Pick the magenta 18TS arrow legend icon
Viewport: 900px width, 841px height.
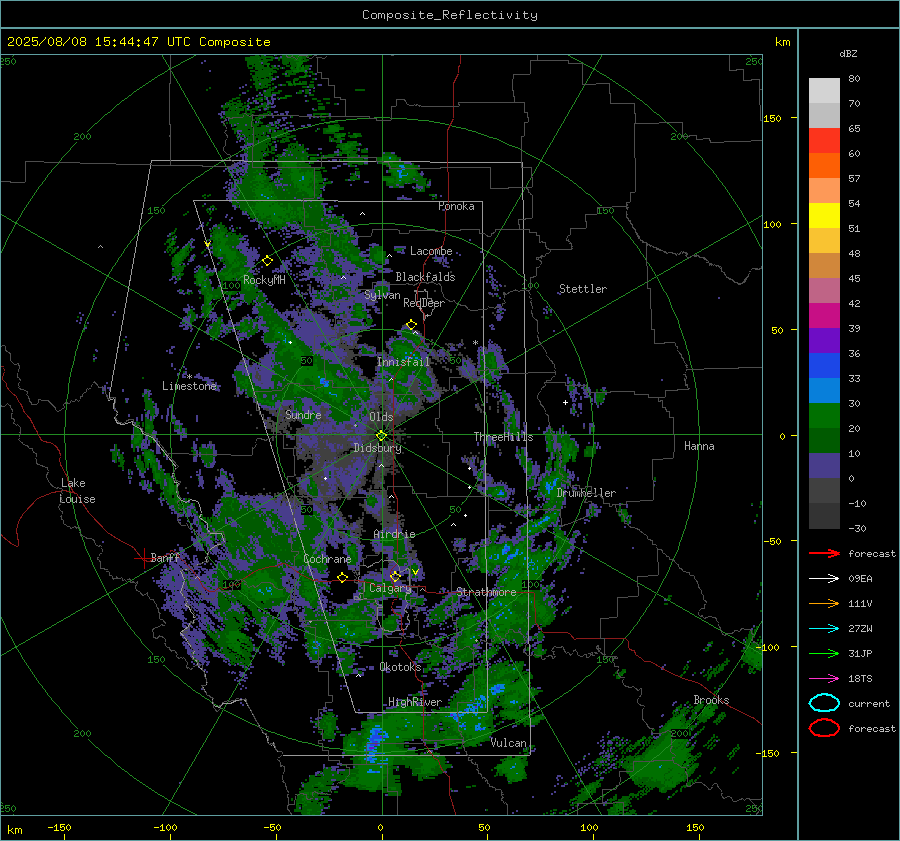pos(824,679)
